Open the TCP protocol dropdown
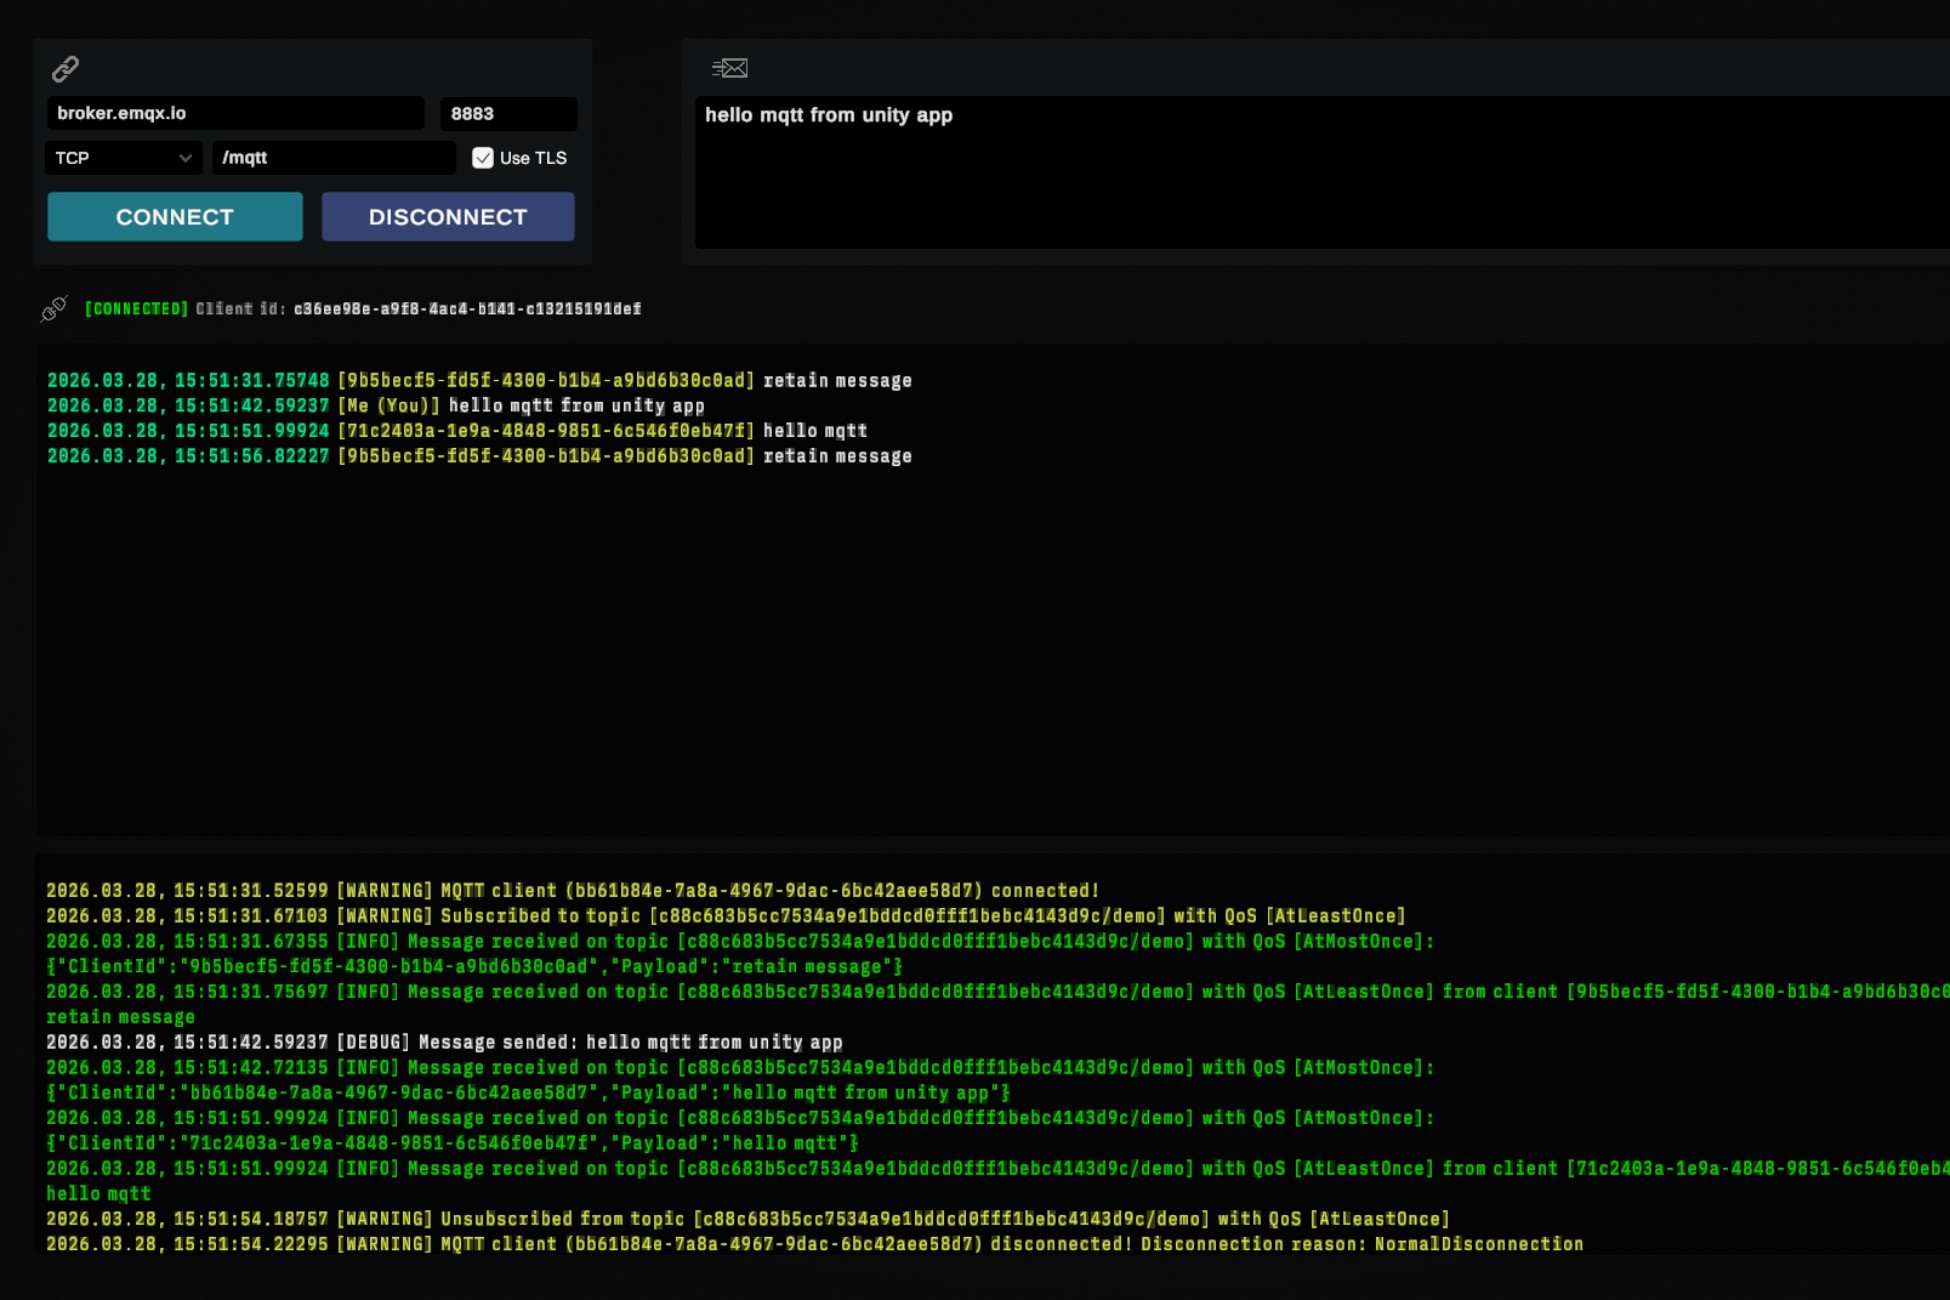Image resolution: width=1950 pixels, height=1300 pixels. [x=124, y=158]
